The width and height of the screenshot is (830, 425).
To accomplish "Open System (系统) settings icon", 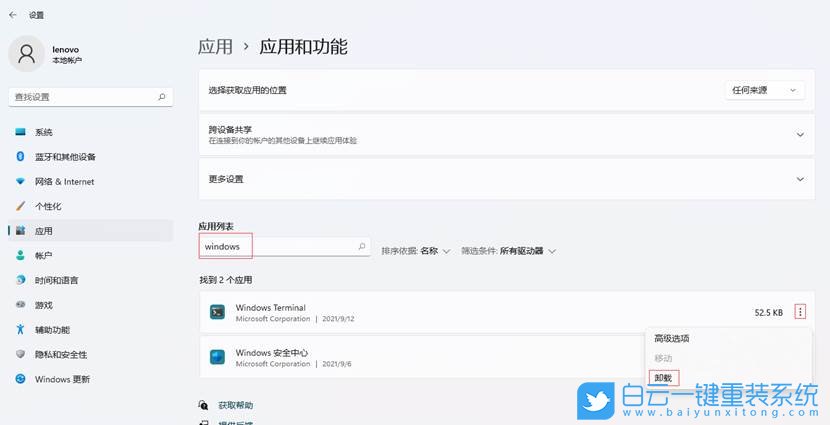I will 21,132.
